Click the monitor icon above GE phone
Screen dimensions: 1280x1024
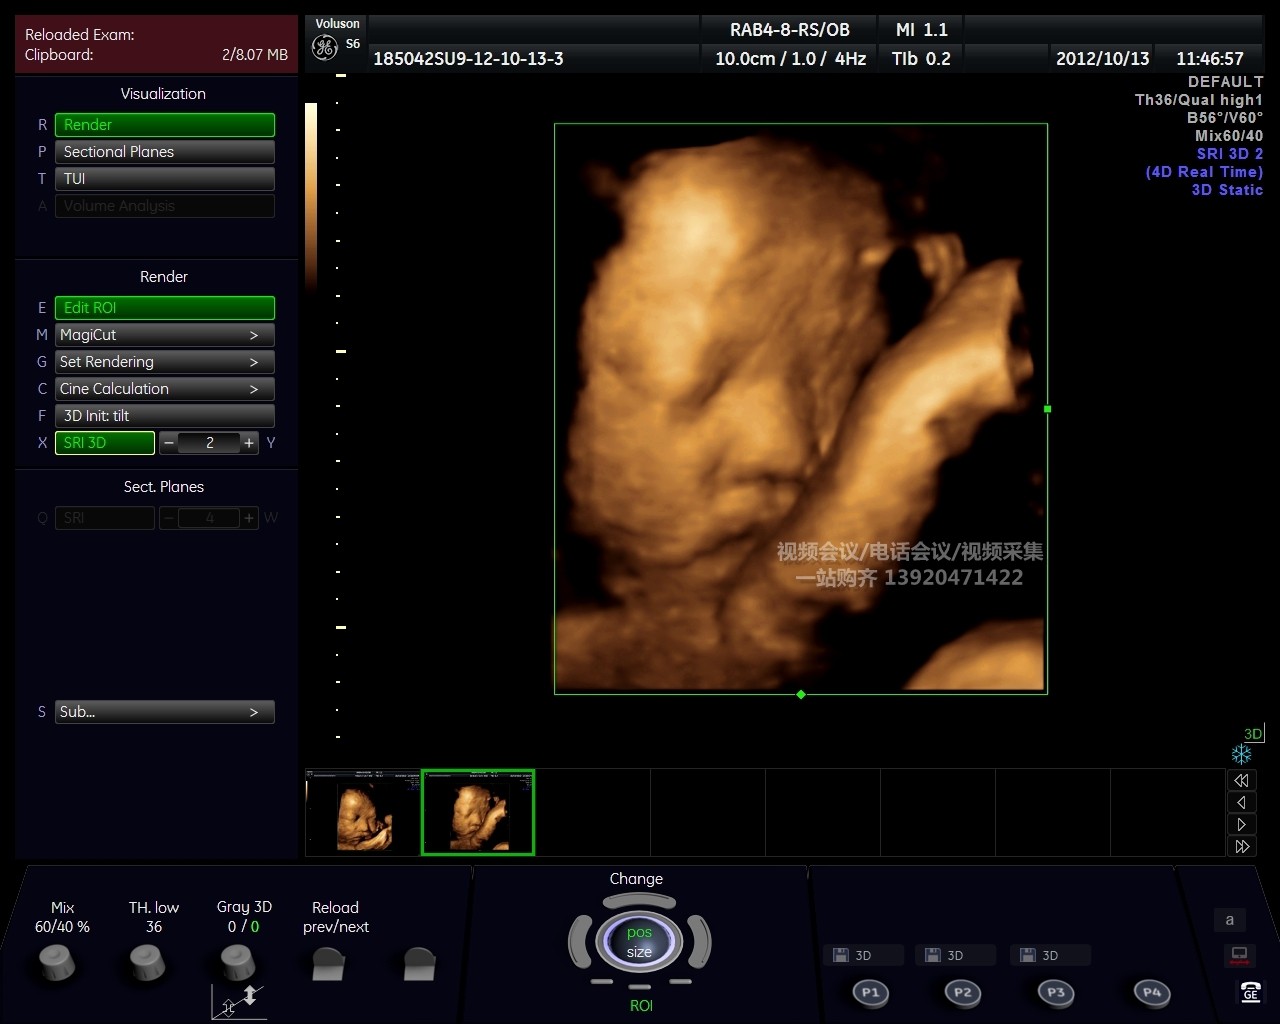[1239, 956]
